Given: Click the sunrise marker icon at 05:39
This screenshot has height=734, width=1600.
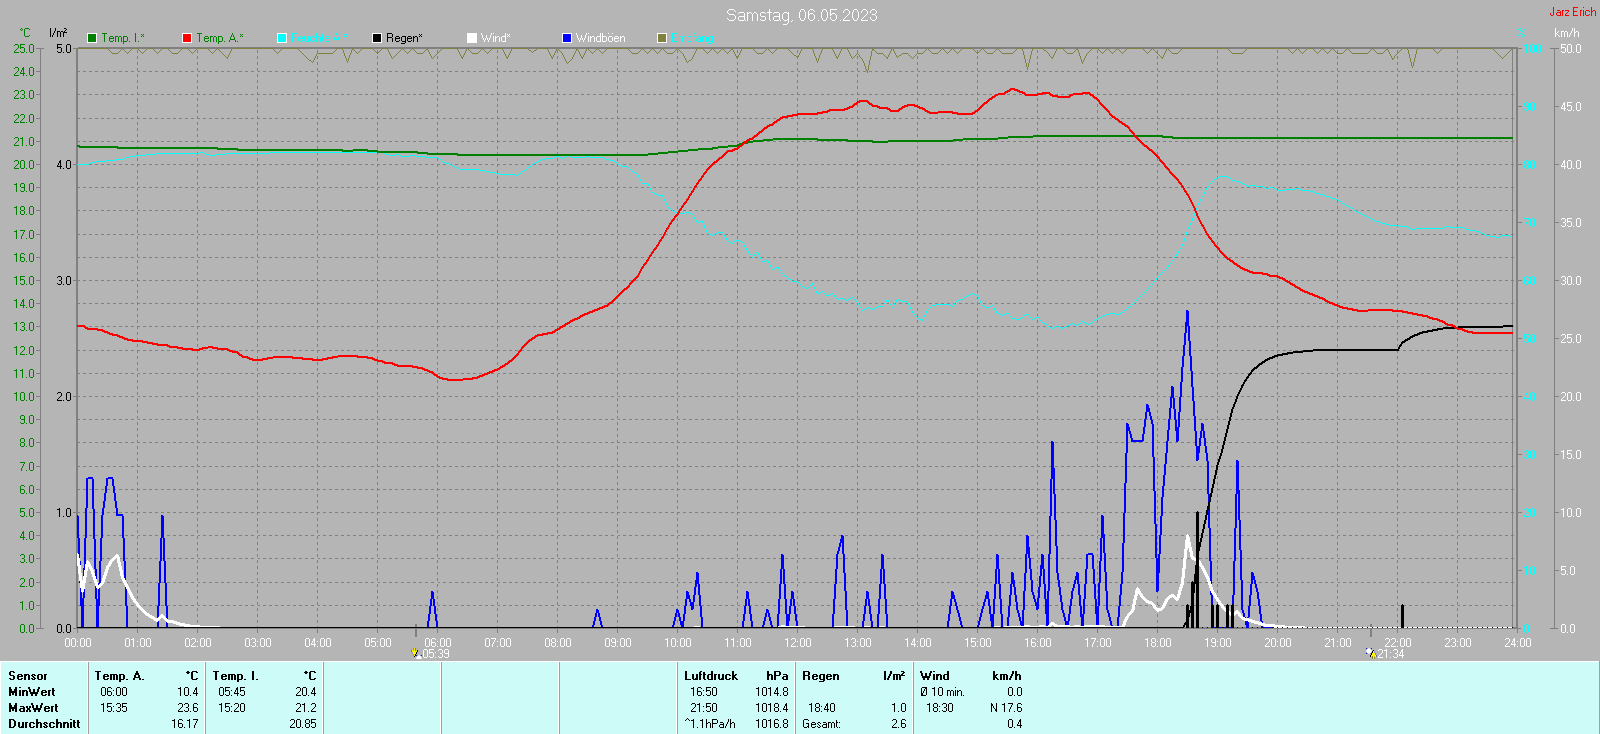Looking at the screenshot, I should point(417,653).
